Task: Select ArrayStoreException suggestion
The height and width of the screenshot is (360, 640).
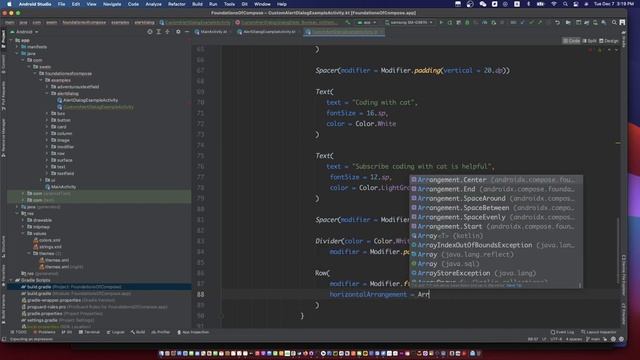Action: pyautogui.click(x=496, y=273)
